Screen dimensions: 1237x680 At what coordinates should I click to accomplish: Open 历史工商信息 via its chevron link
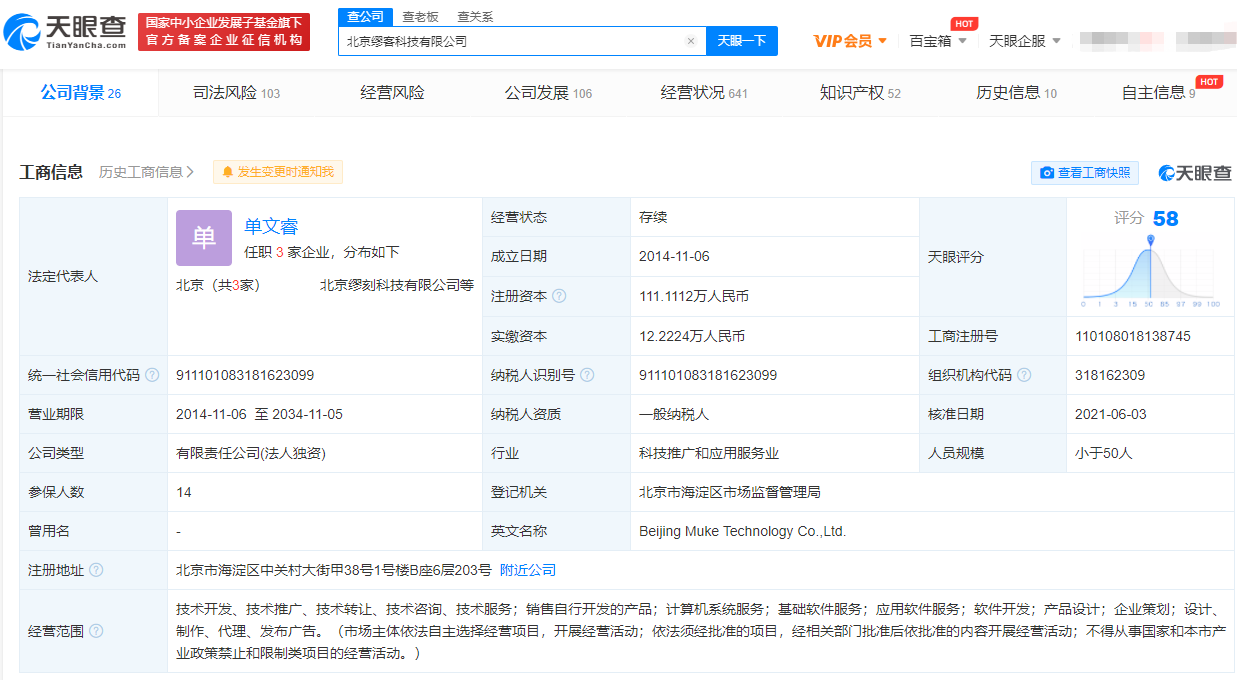pos(147,172)
